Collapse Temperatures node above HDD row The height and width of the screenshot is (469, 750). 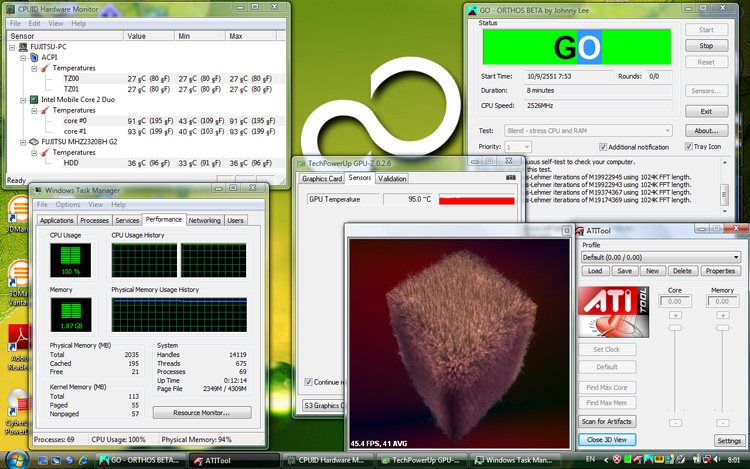click(34, 153)
